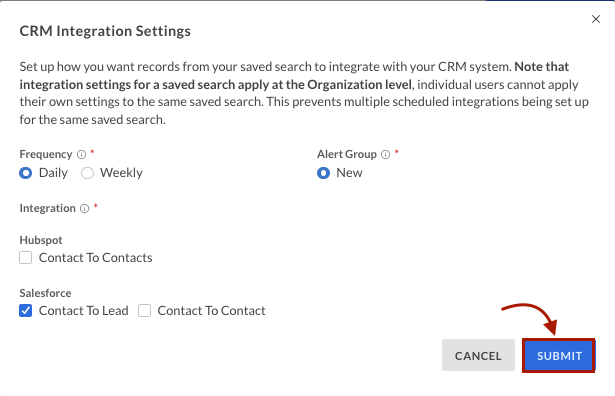The image size is (615, 396).
Task: Tick Salesforce Contact To Contact checkbox
Action: point(144,311)
